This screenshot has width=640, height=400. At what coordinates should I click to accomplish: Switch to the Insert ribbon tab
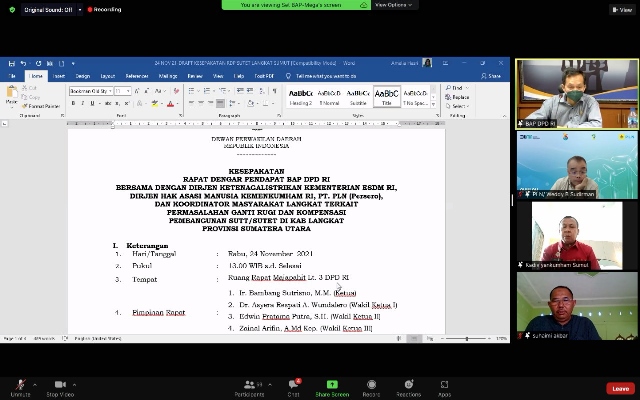59,76
